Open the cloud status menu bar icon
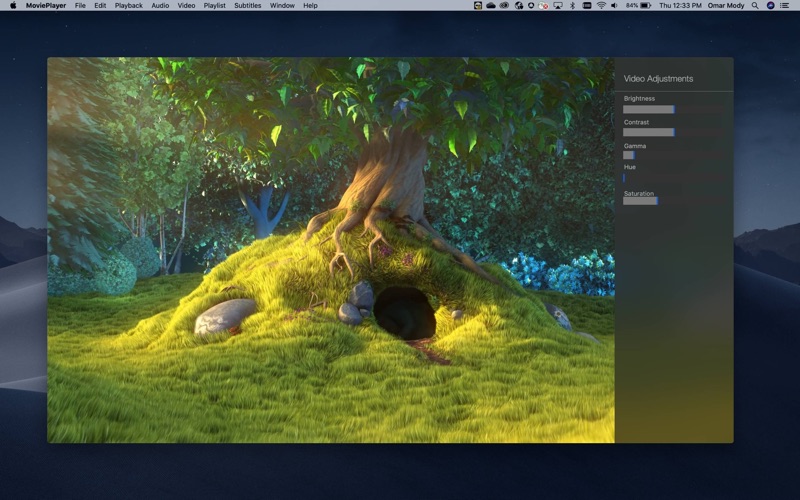800x500 pixels. tap(491, 6)
